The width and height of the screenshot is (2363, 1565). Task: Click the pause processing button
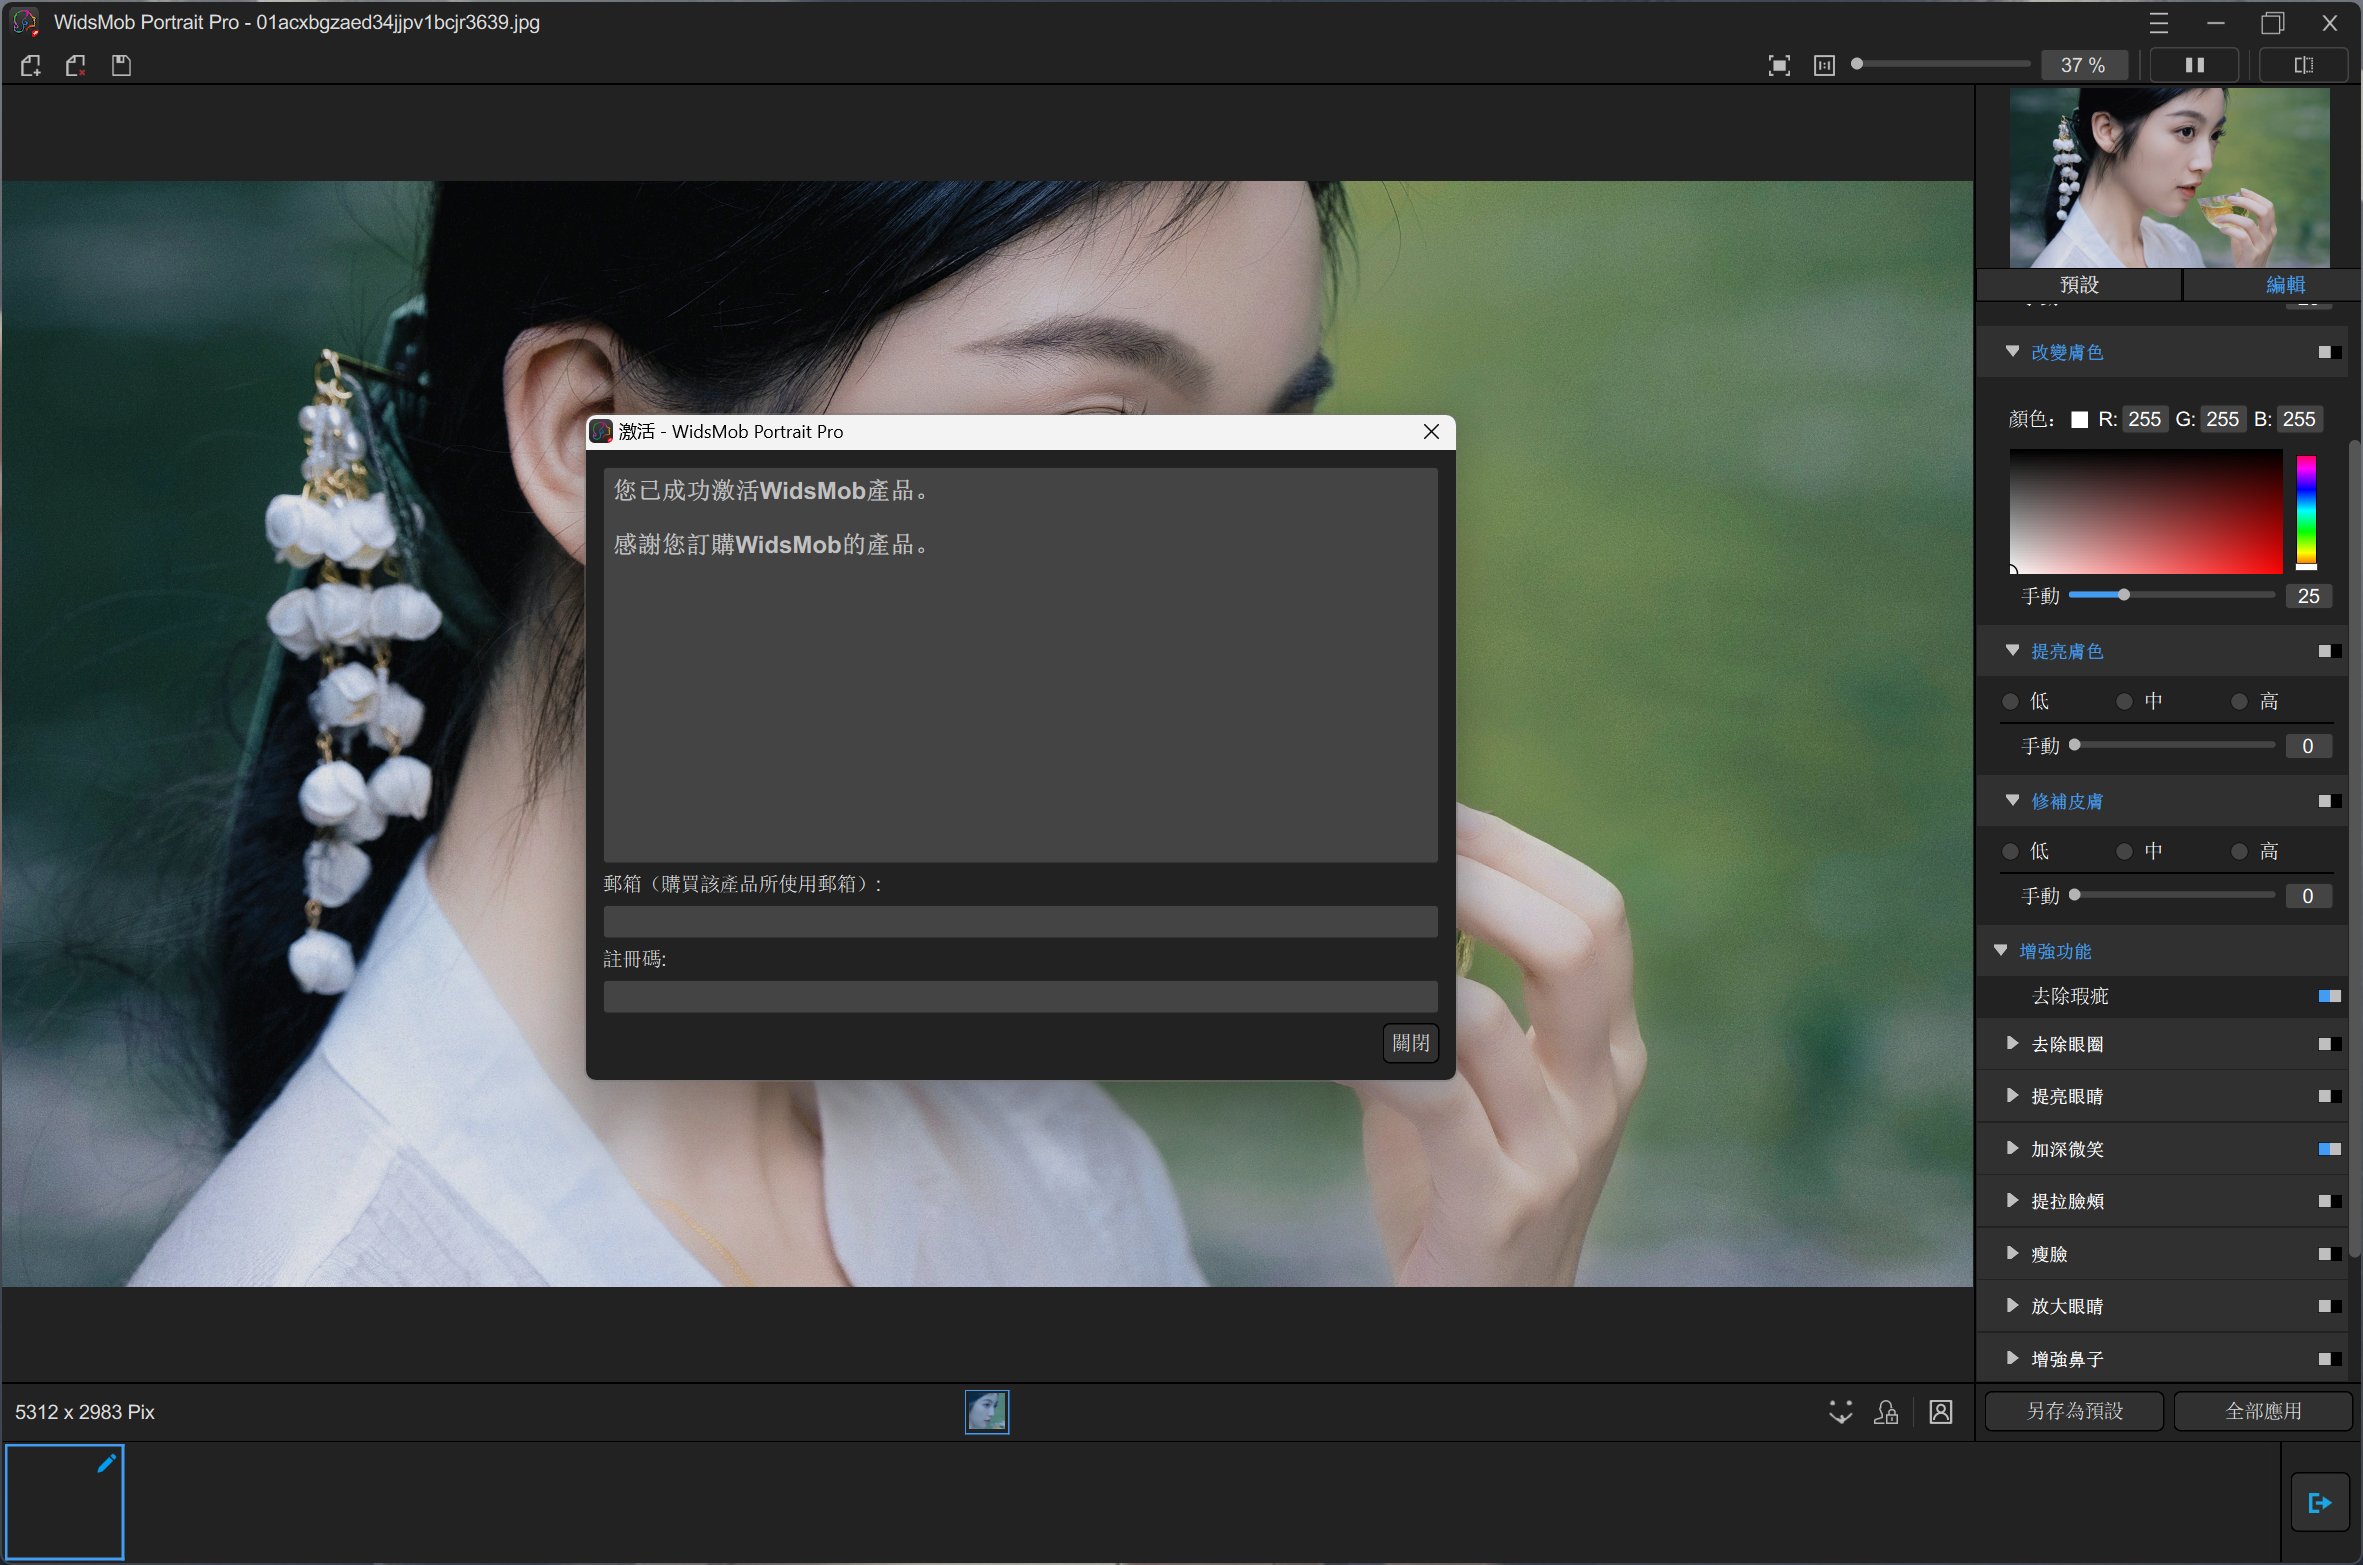(x=2195, y=65)
